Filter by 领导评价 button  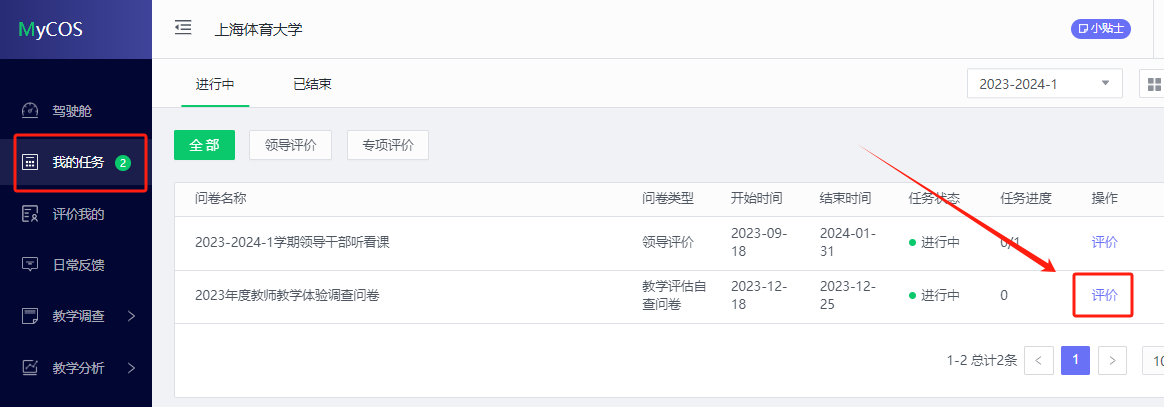click(290, 145)
